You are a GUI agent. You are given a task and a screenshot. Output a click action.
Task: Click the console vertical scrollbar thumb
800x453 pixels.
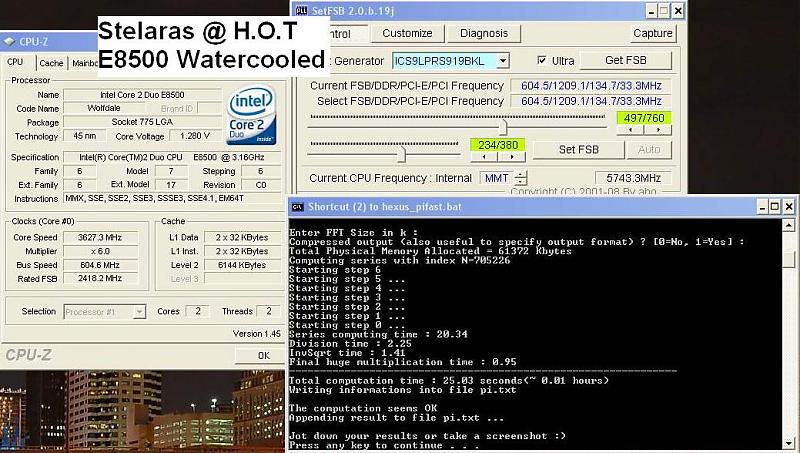(x=789, y=259)
